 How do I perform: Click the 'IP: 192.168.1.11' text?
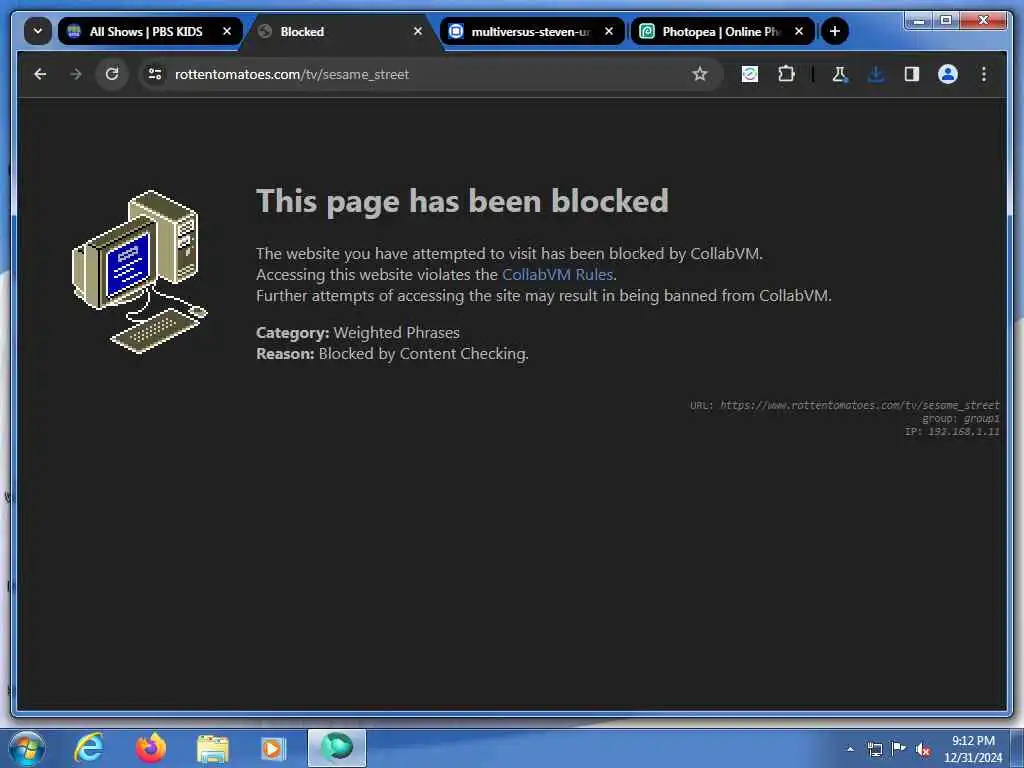[952, 432]
